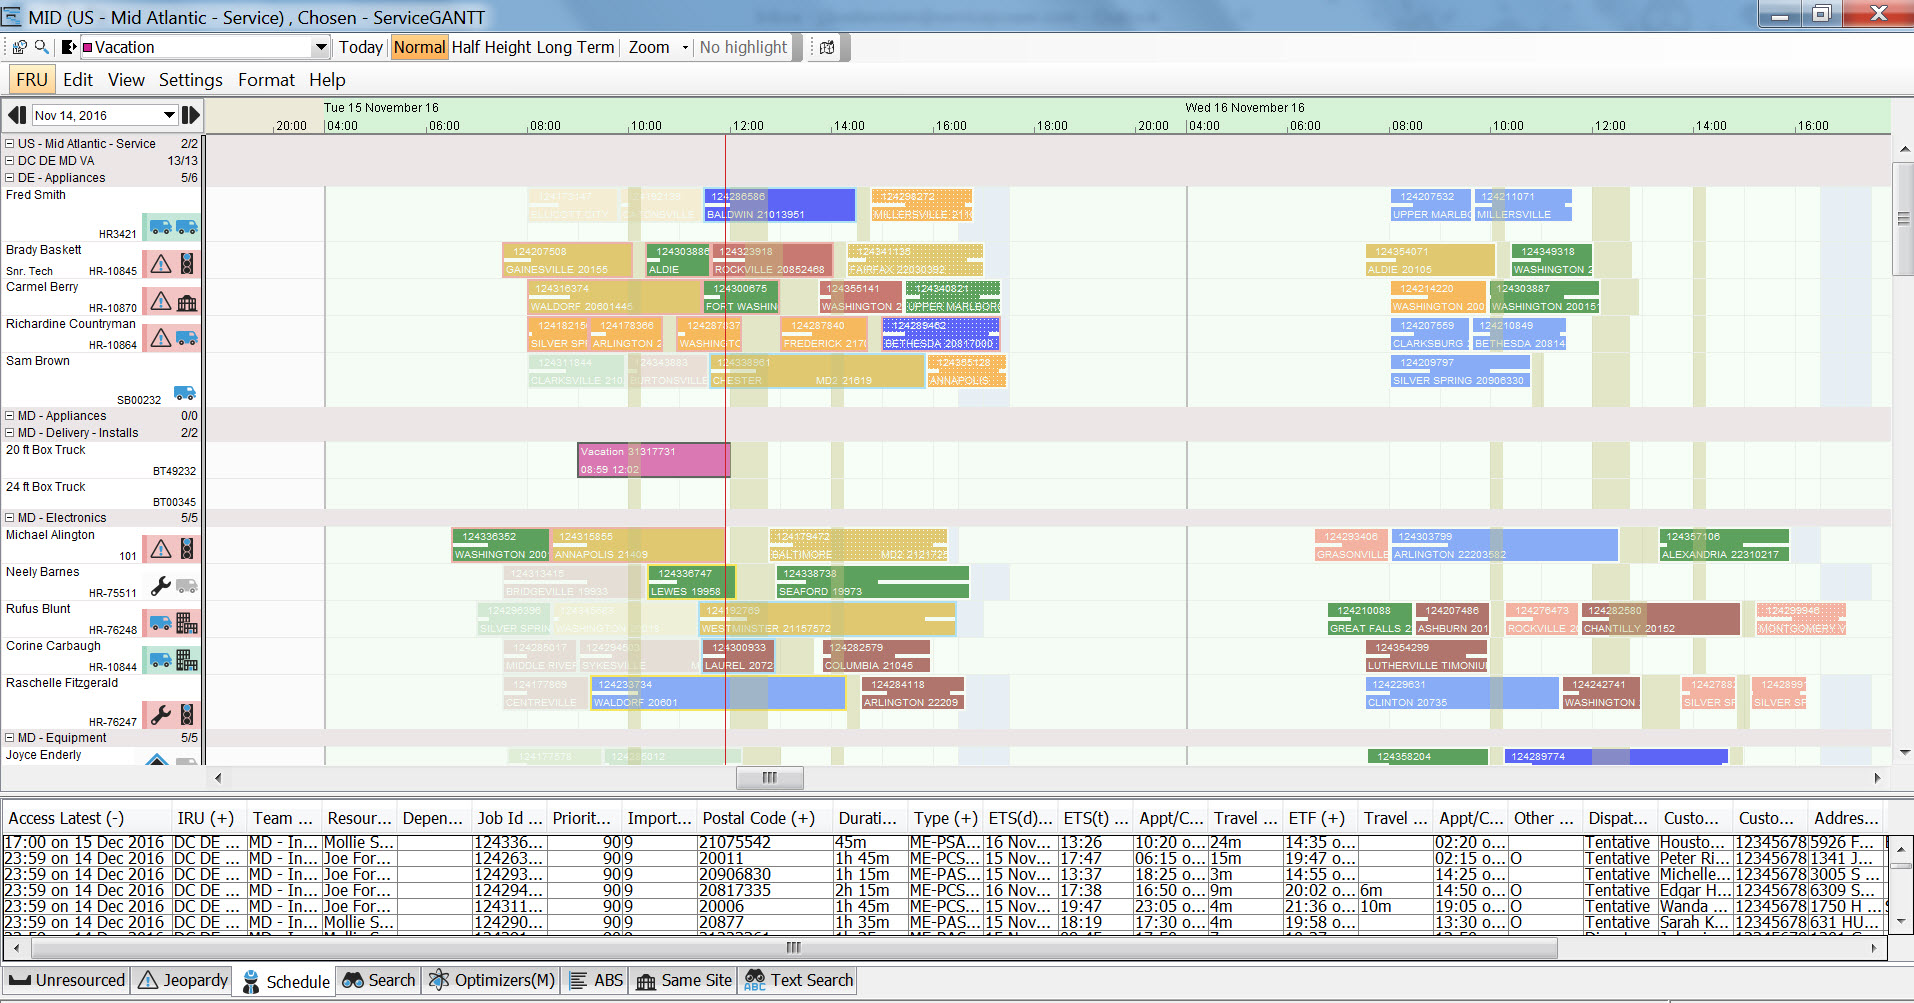Open the FRU menu
Viewport: 1914px width, 1003px height.
pos(32,80)
